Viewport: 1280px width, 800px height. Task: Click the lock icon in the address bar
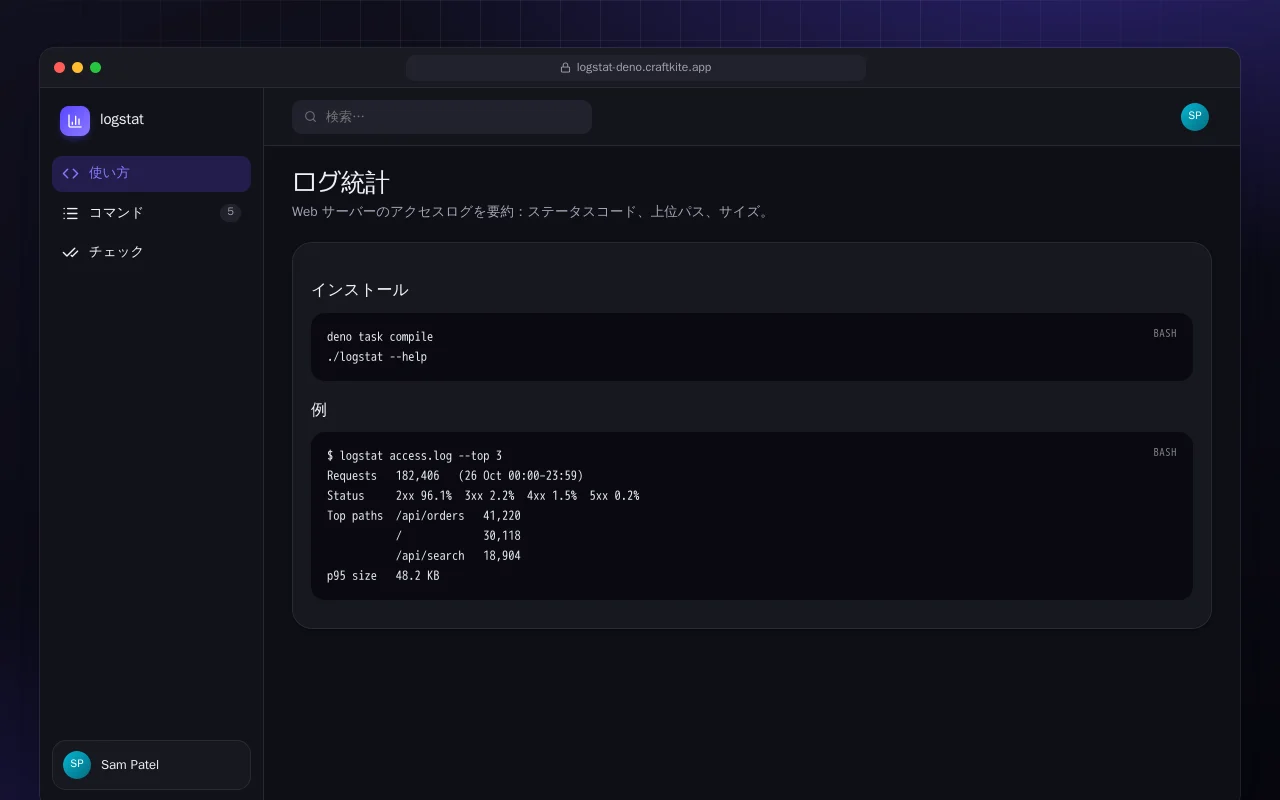[566, 68]
